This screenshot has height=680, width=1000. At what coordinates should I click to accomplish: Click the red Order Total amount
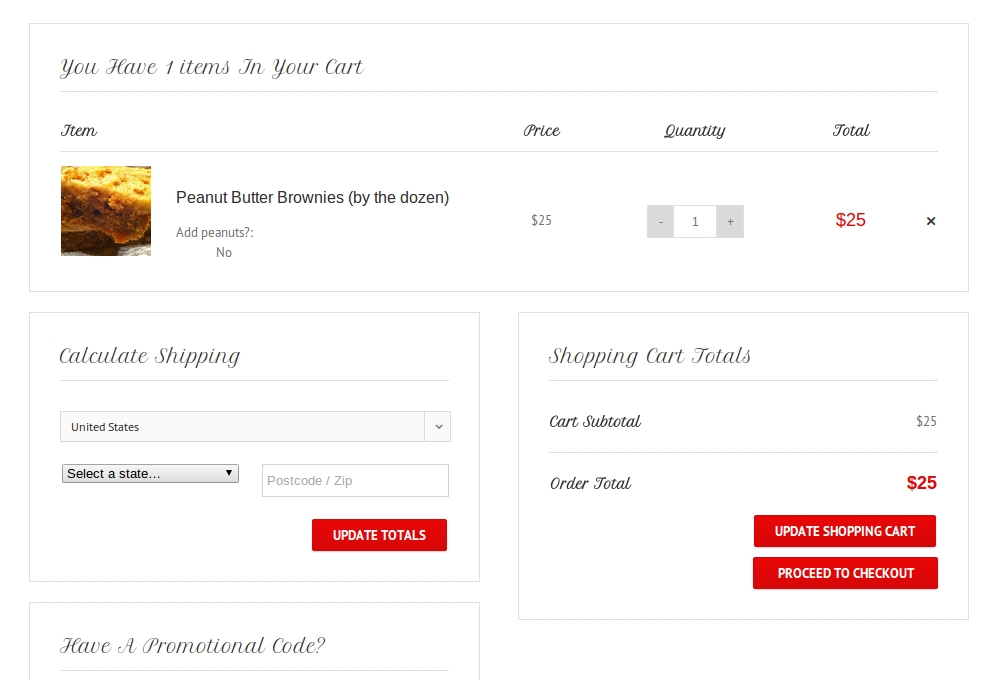(921, 483)
